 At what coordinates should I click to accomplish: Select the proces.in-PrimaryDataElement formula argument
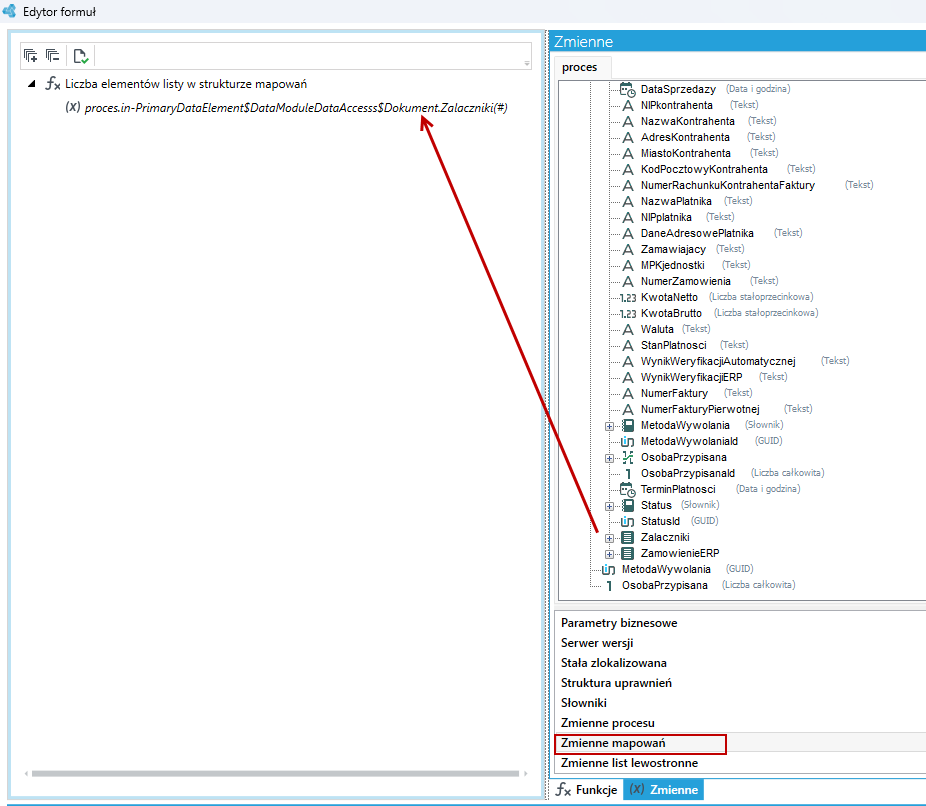pos(296,108)
